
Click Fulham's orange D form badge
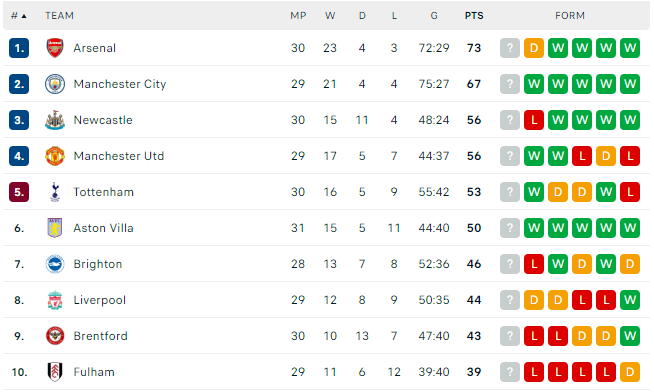click(x=630, y=372)
